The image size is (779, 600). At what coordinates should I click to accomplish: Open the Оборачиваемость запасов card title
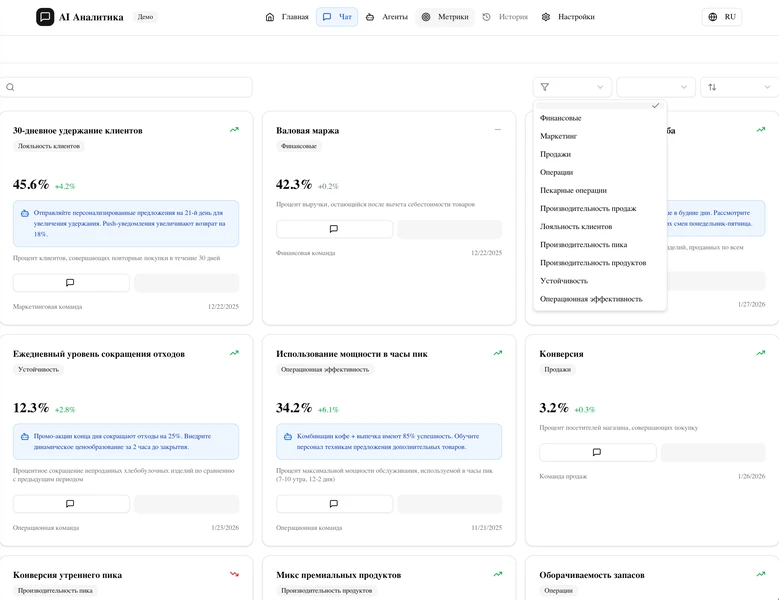point(592,575)
